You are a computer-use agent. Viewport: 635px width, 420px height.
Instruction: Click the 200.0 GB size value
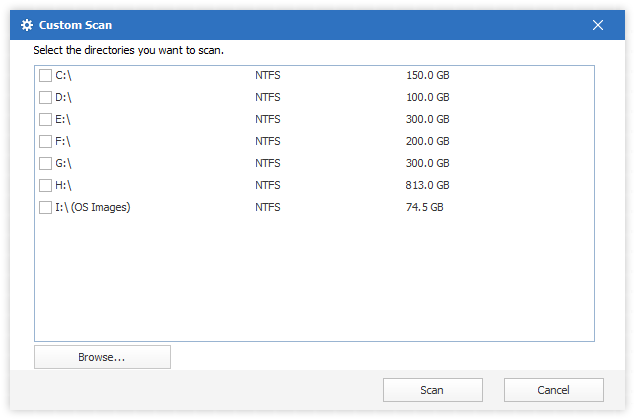pyautogui.click(x=428, y=141)
